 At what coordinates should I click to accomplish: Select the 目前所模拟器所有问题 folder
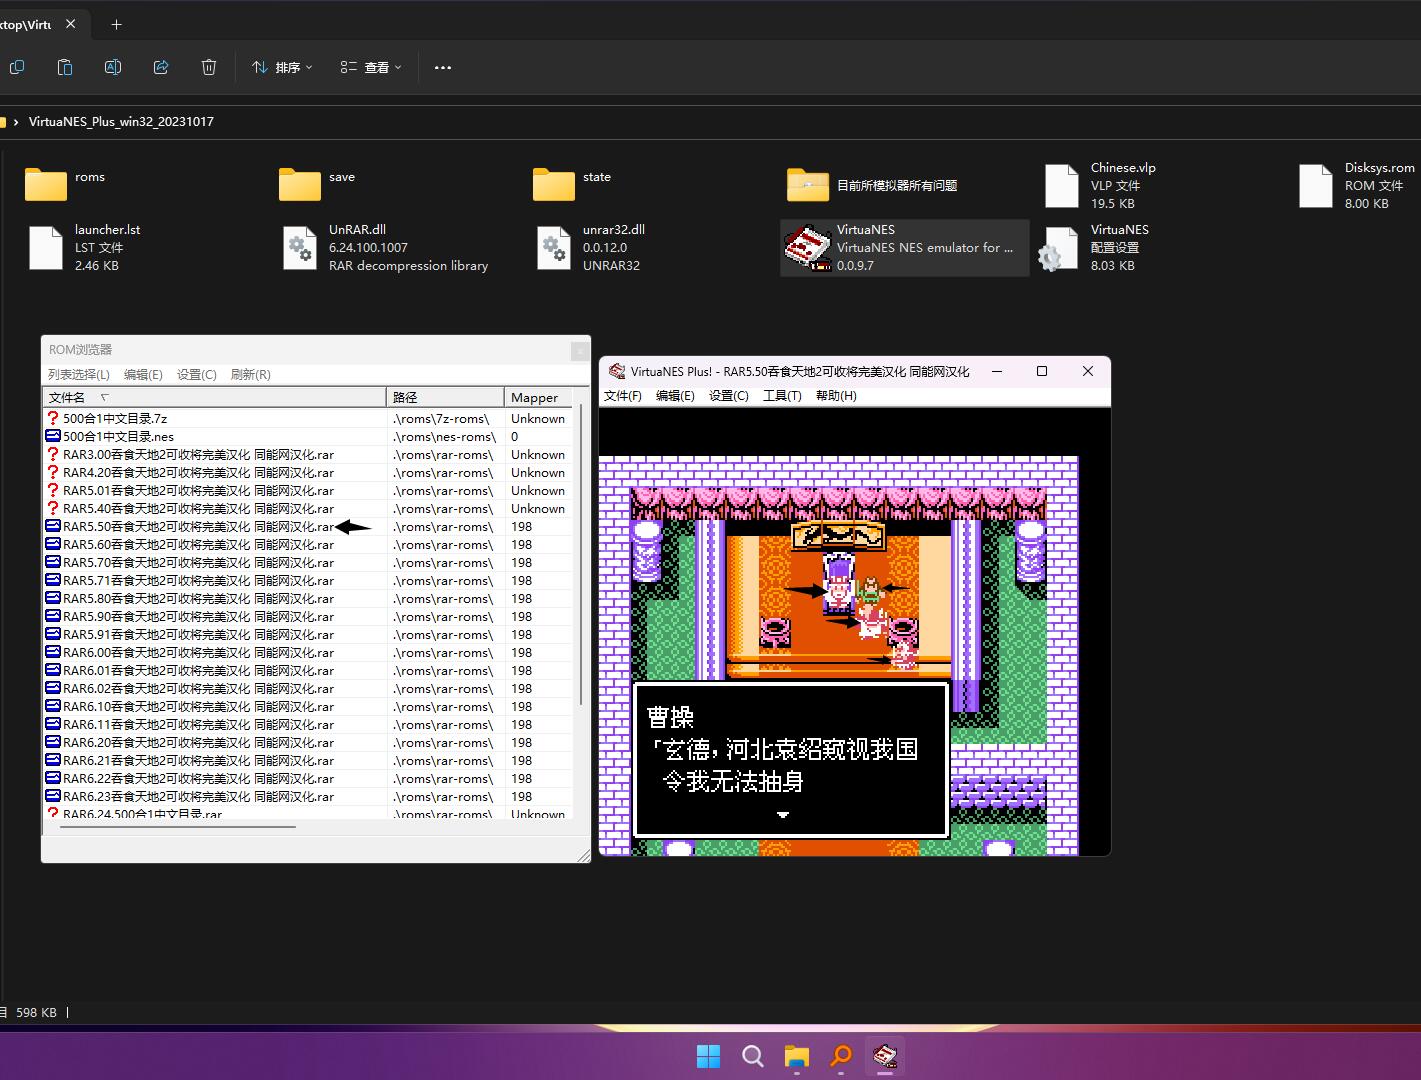[873, 185]
